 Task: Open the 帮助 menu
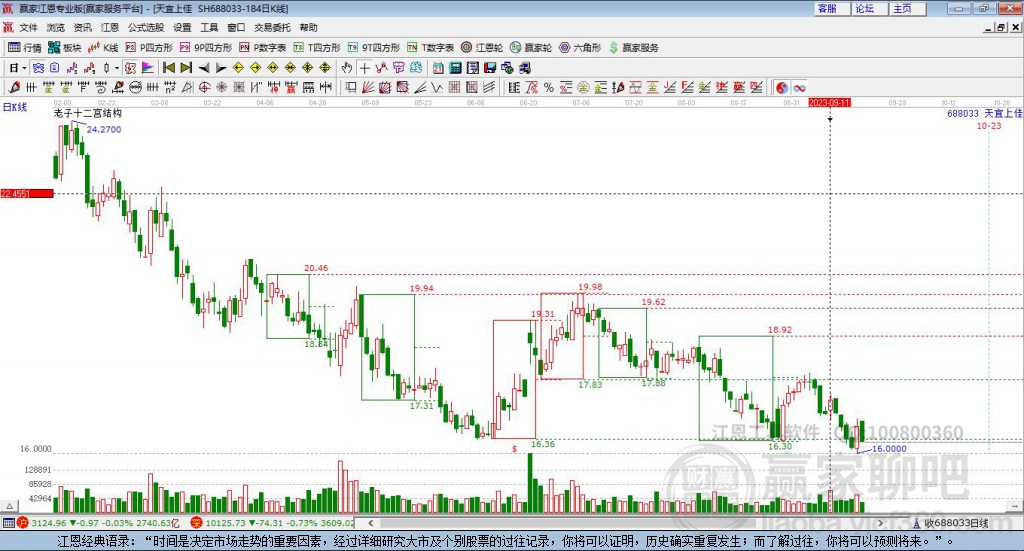[308, 27]
